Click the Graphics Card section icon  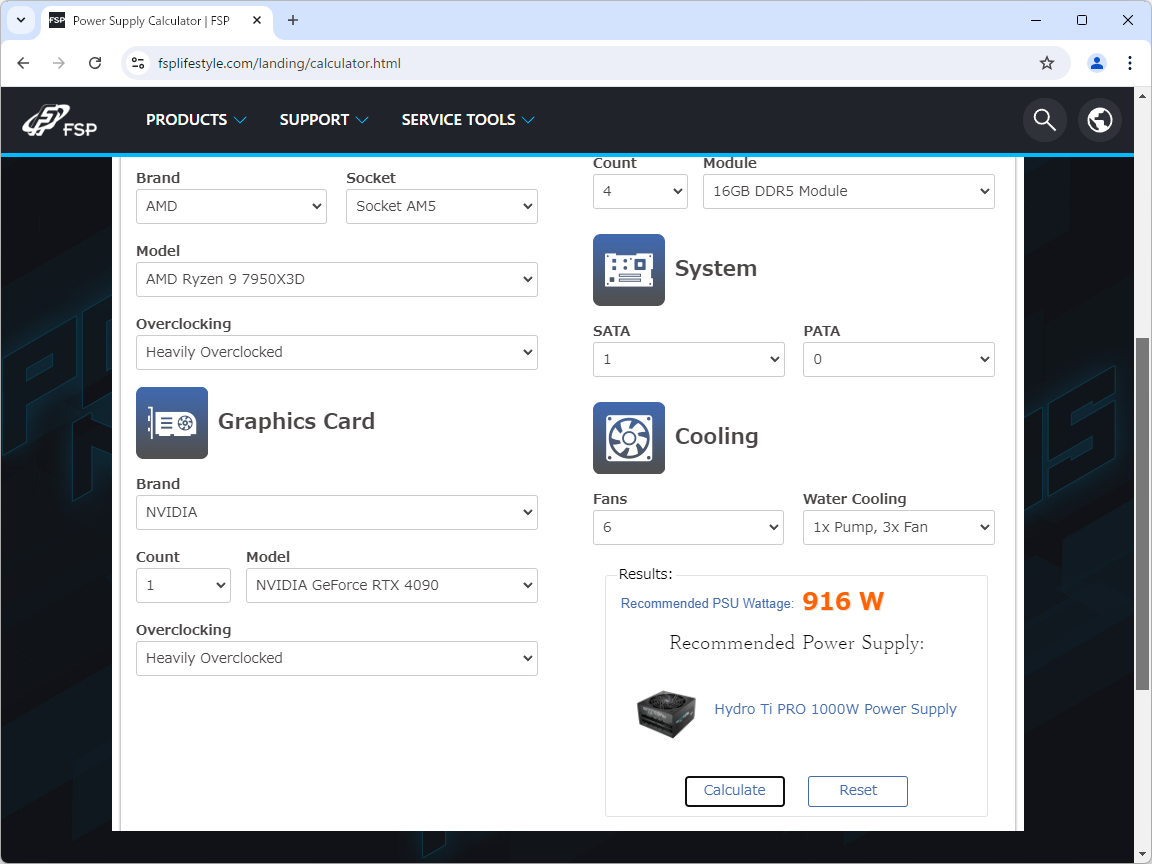pyautogui.click(x=172, y=423)
